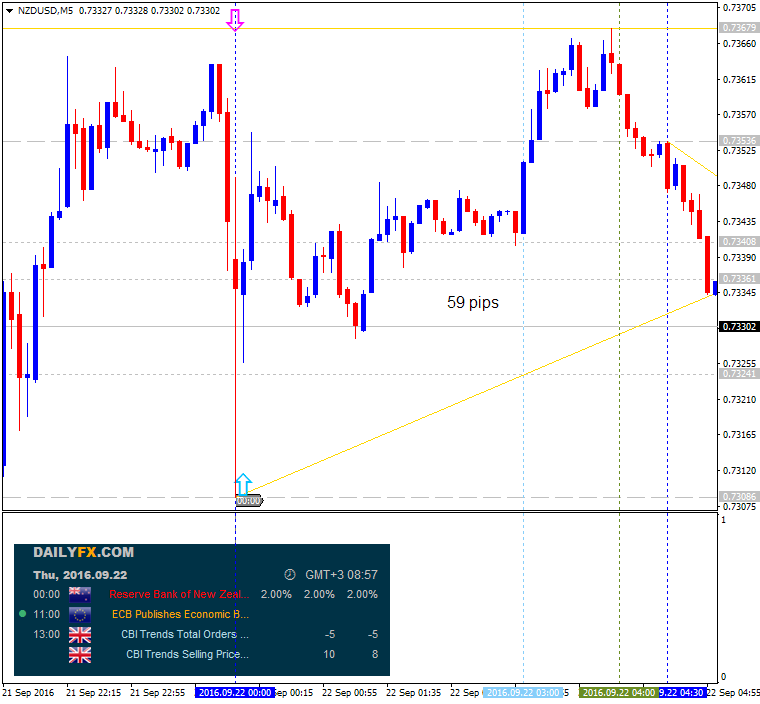Select the 2016.09.22 04:00 time marker
Screen dimensions: 760x704
click(x=619, y=693)
